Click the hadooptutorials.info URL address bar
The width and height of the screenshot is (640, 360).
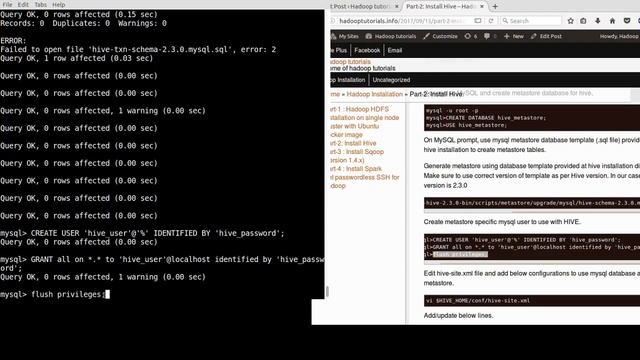tap(402, 21)
